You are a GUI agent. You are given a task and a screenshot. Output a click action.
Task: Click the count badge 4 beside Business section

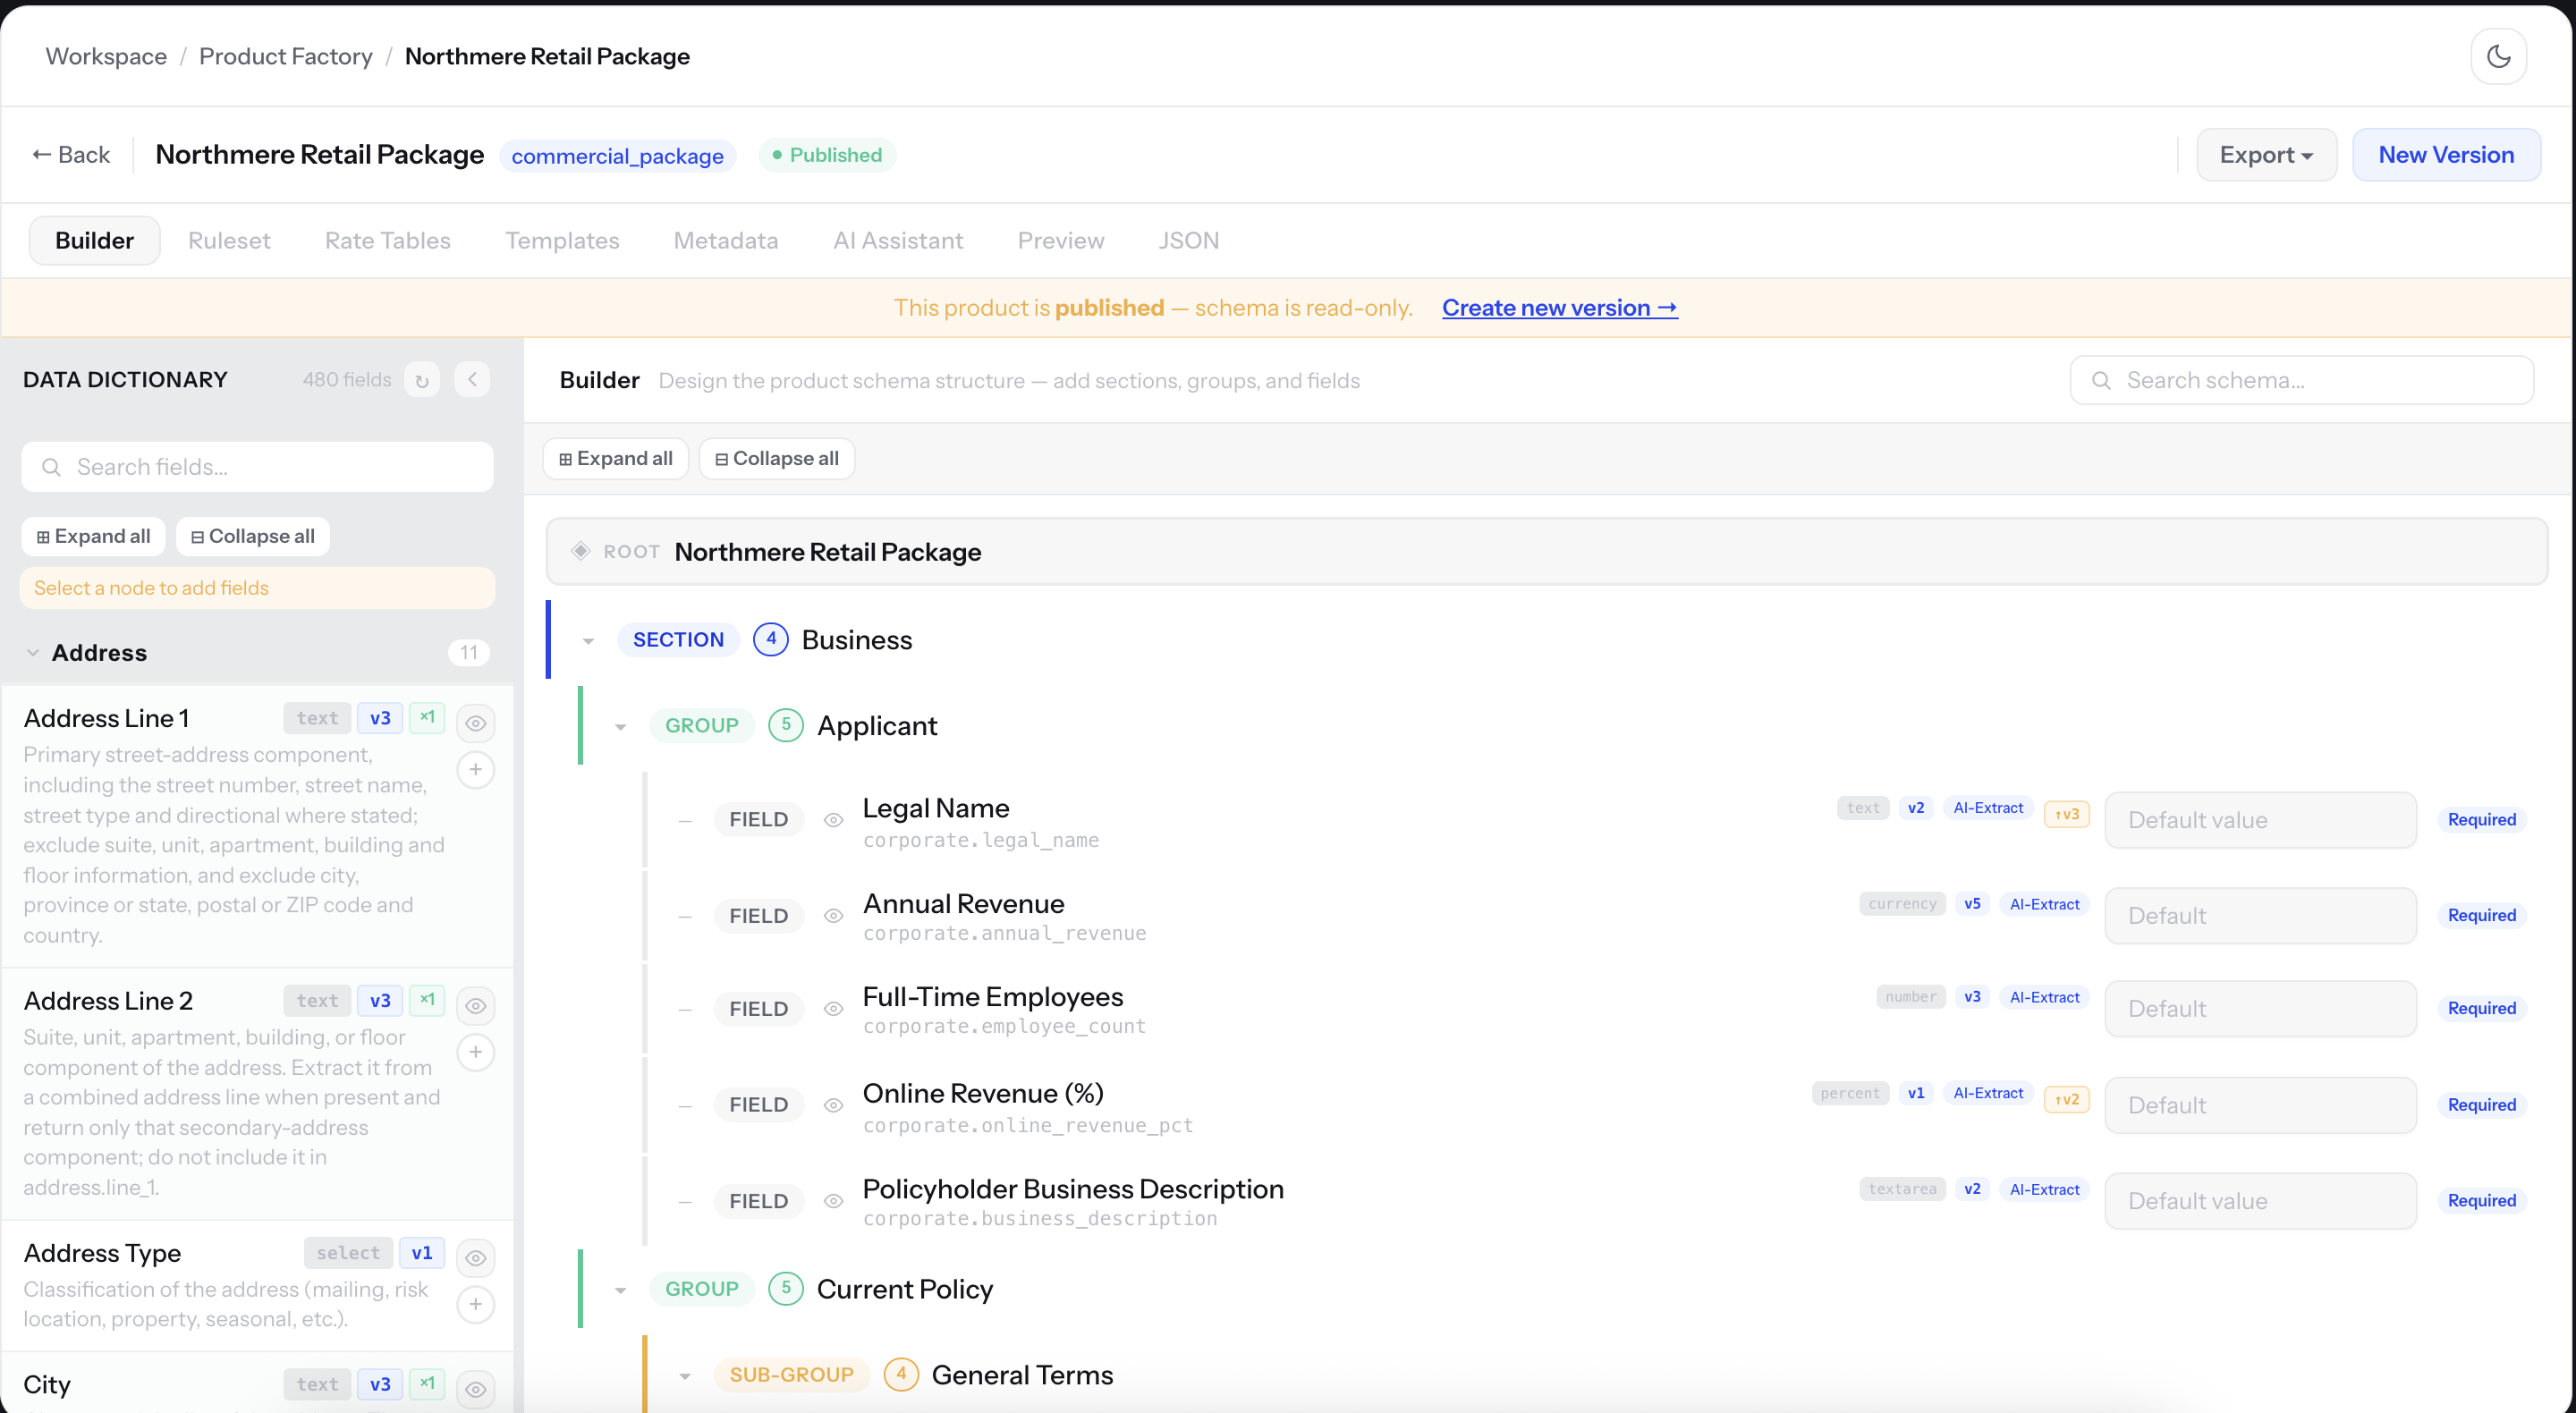click(x=771, y=639)
